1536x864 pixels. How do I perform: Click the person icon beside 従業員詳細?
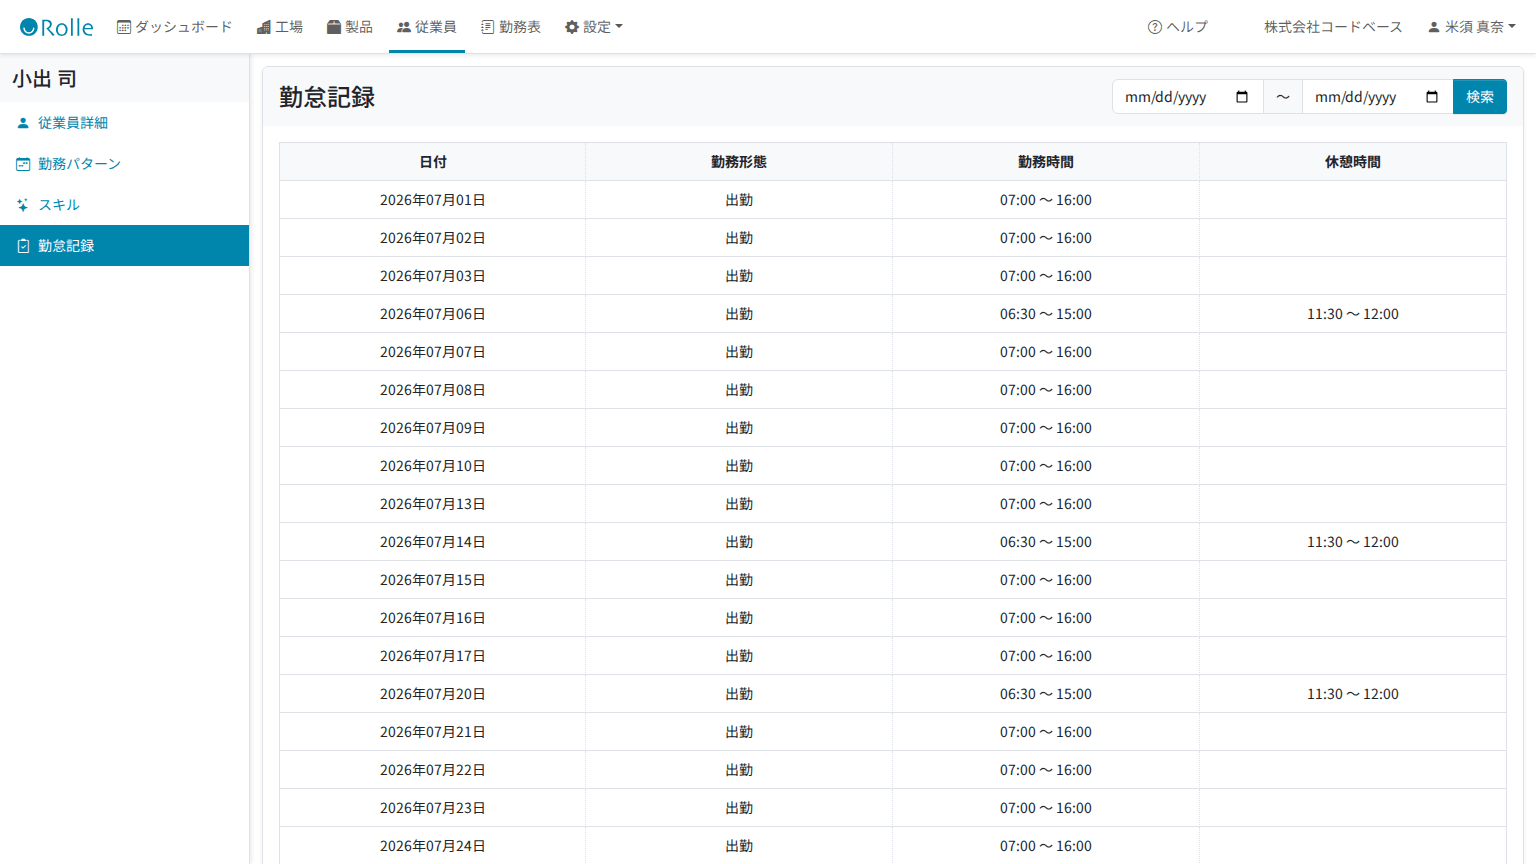point(23,123)
